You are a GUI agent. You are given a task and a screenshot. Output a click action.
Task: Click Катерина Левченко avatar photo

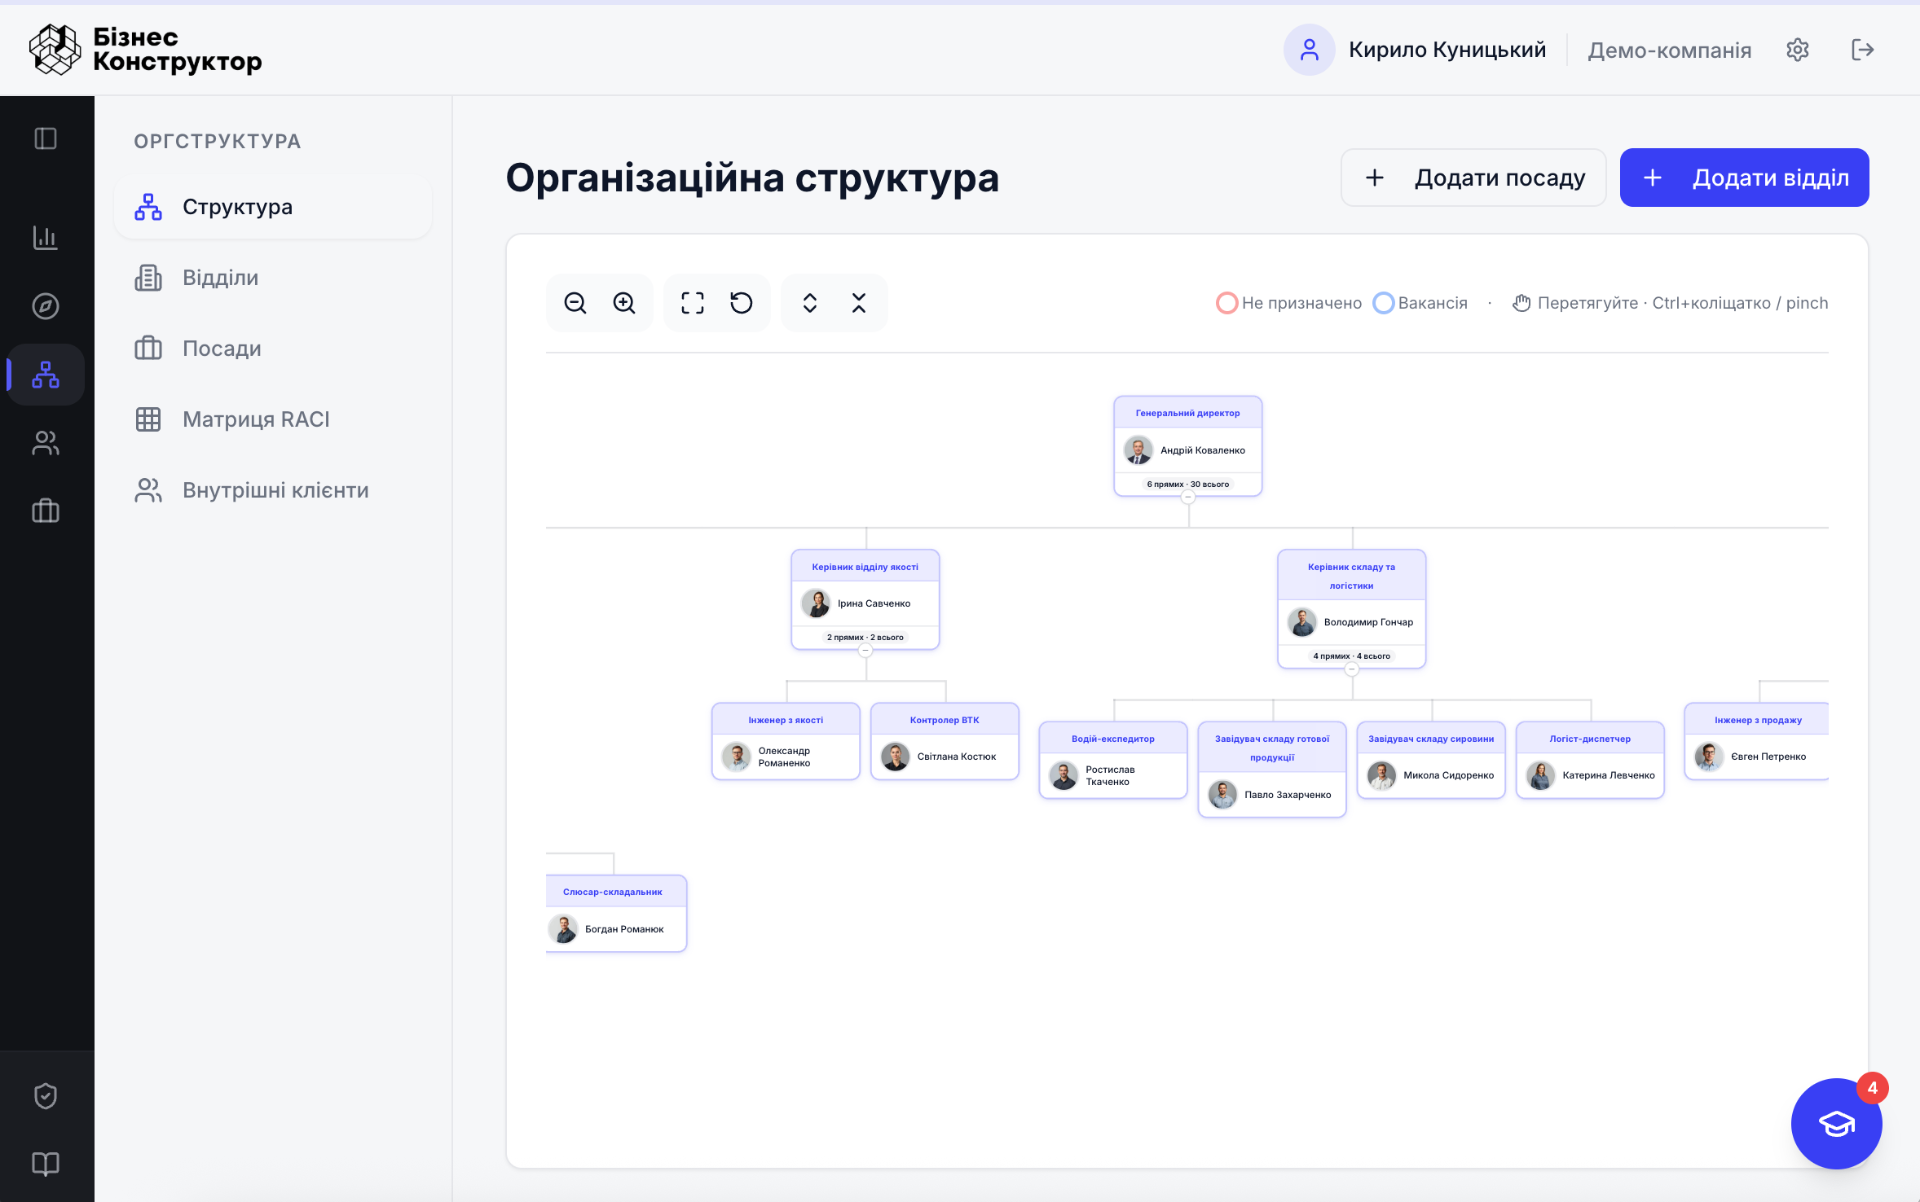(1541, 775)
